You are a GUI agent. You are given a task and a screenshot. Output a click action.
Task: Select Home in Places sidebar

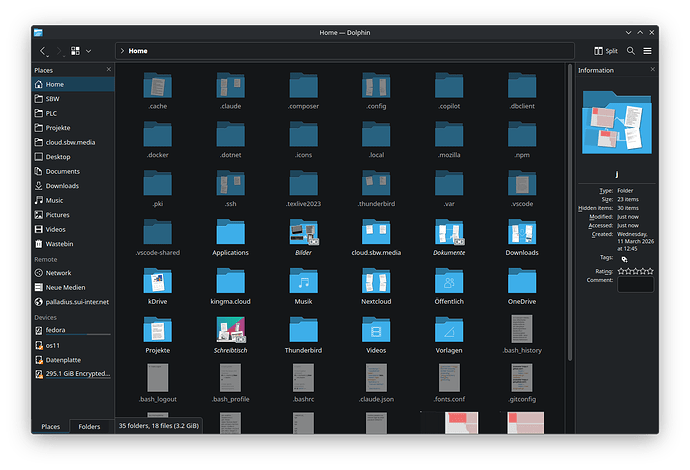[x=73, y=84]
